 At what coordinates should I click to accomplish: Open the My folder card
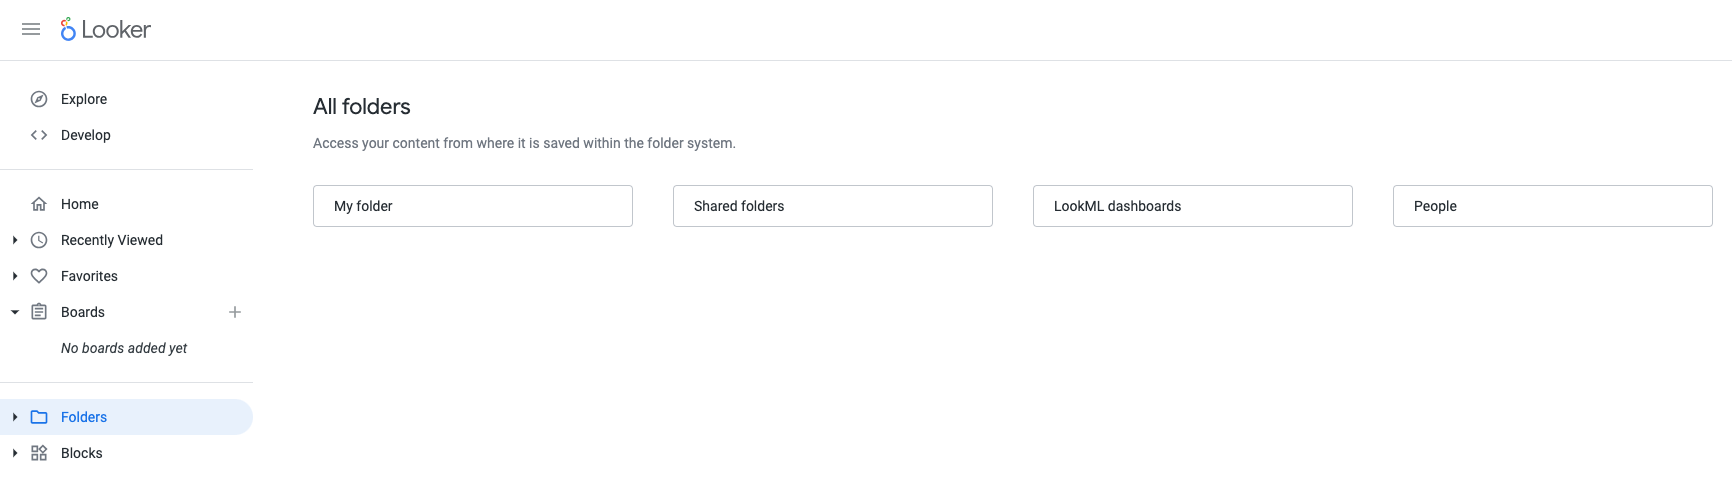click(x=472, y=206)
